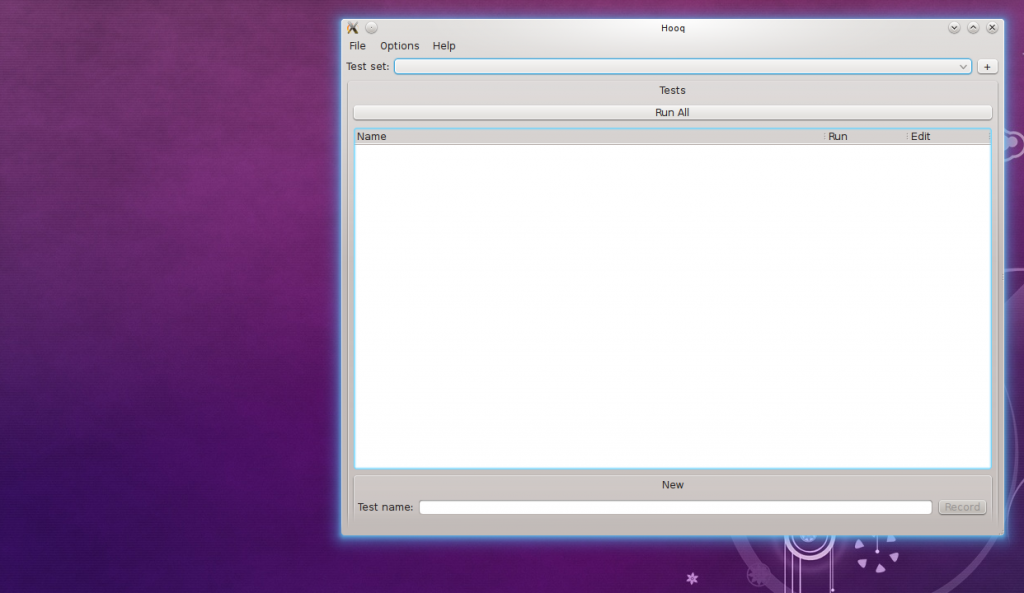Click the Run column header
The height and width of the screenshot is (593, 1024).
865,136
